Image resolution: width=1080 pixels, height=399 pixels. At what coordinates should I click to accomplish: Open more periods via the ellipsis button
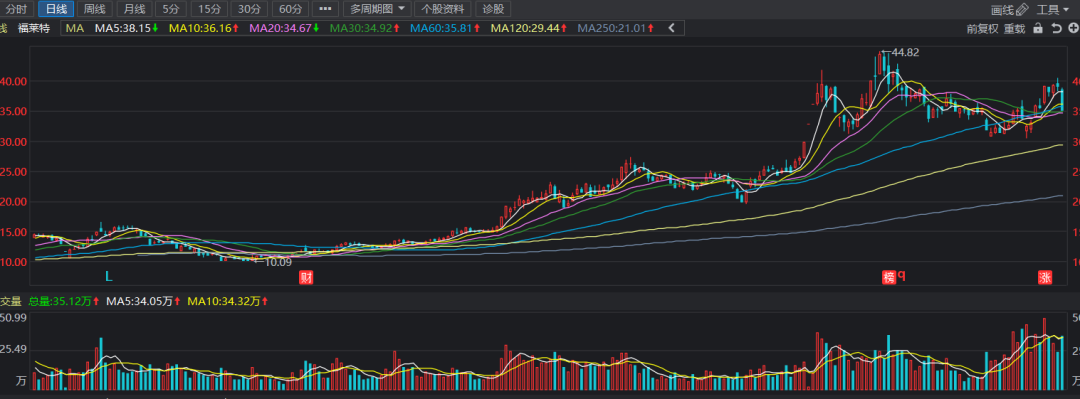pos(325,9)
